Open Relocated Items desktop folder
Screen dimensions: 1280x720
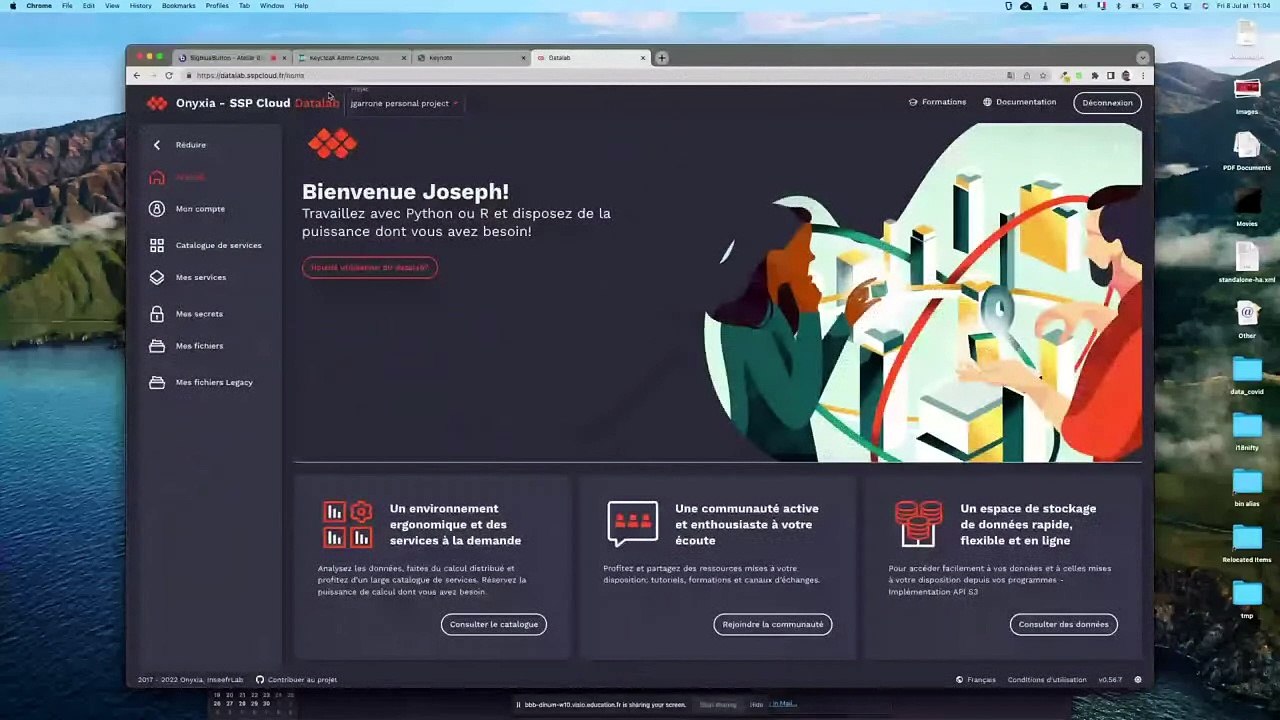click(x=1247, y=542)
